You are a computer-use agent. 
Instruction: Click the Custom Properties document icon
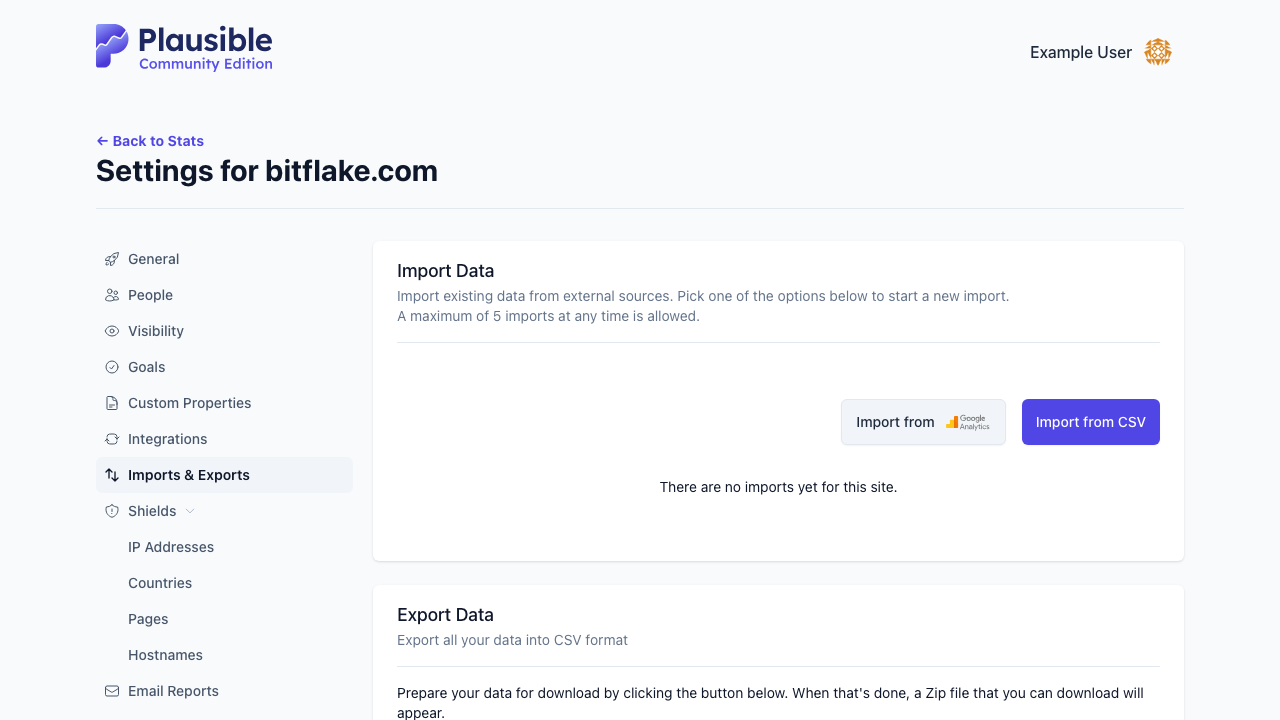pyautogui.click(x=112, y=403)
